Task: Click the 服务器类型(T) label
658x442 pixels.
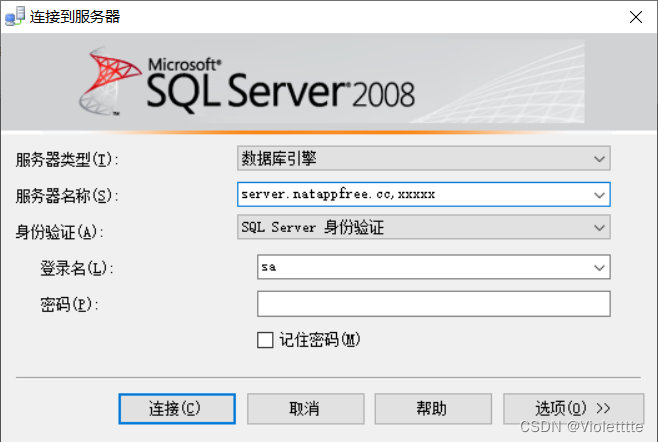Action: coord(67,160)
